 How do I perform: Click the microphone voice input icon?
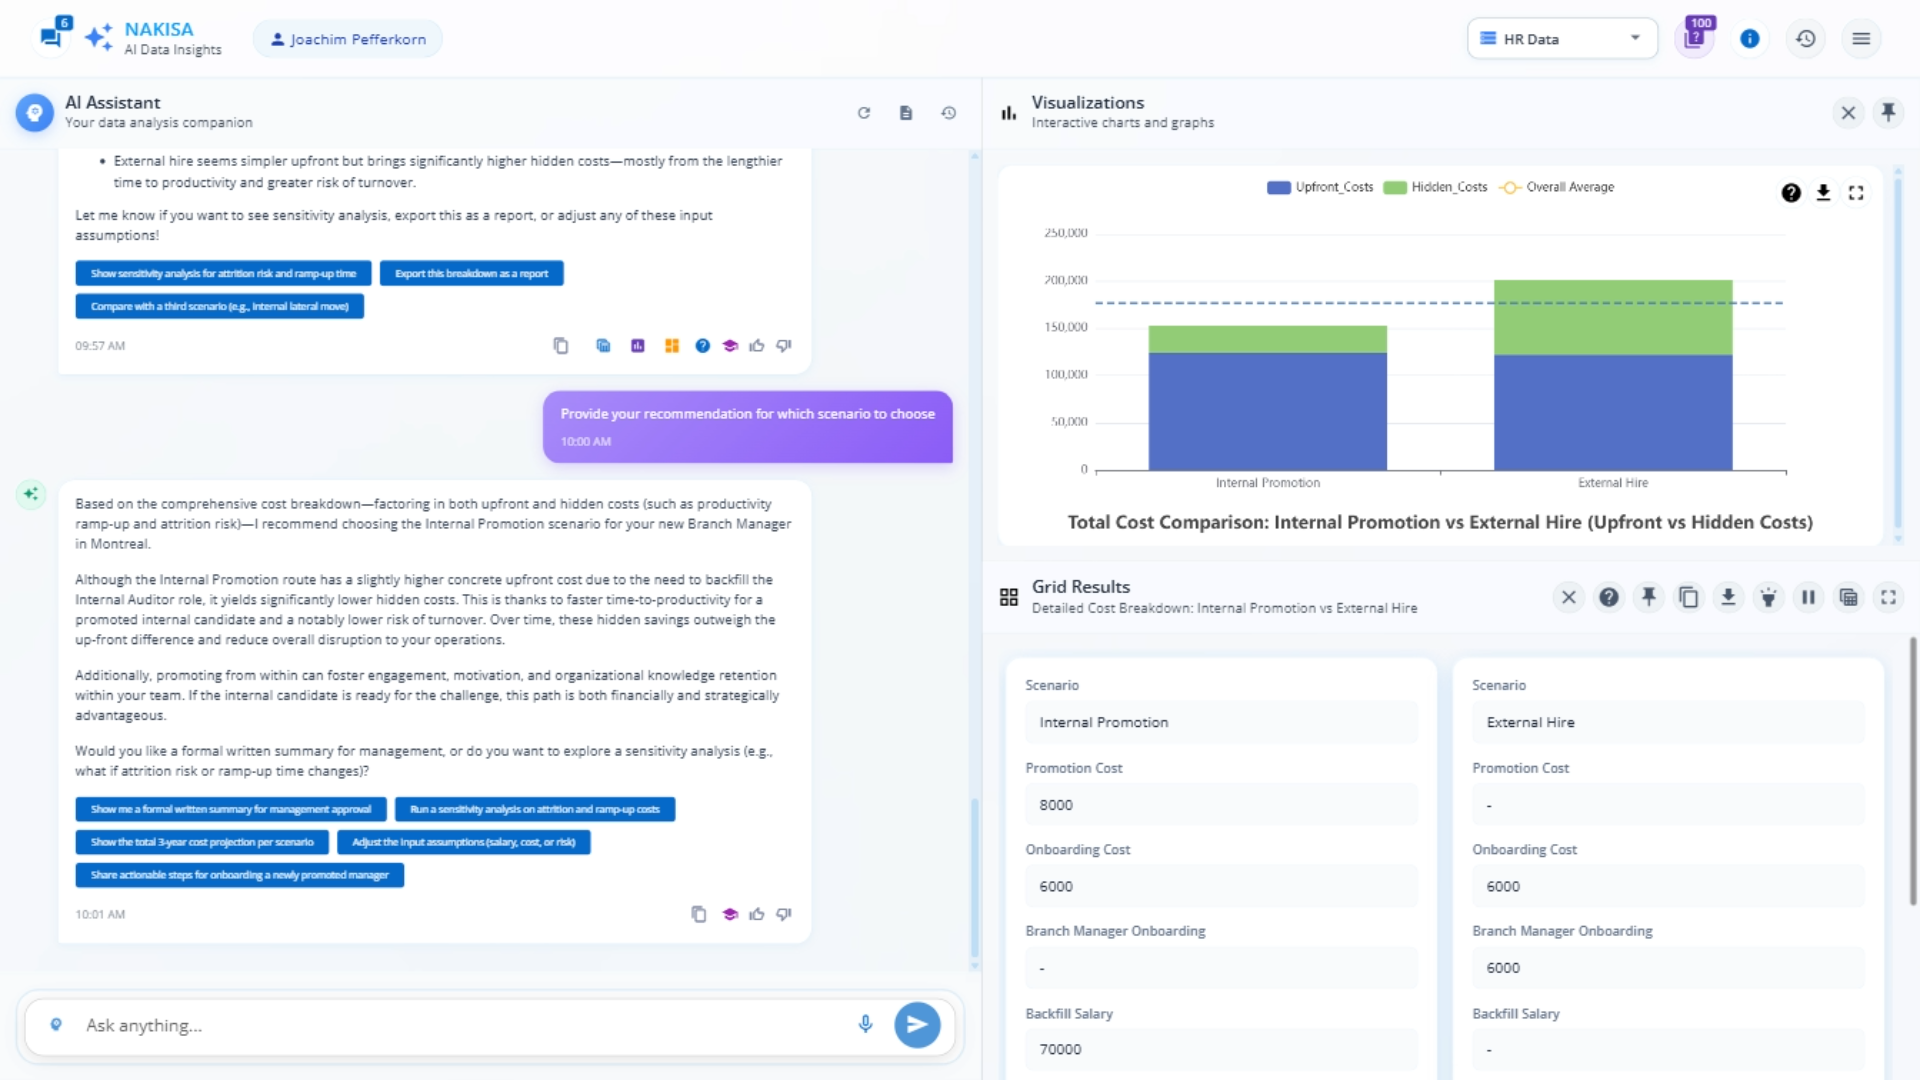coord(865,1024)
